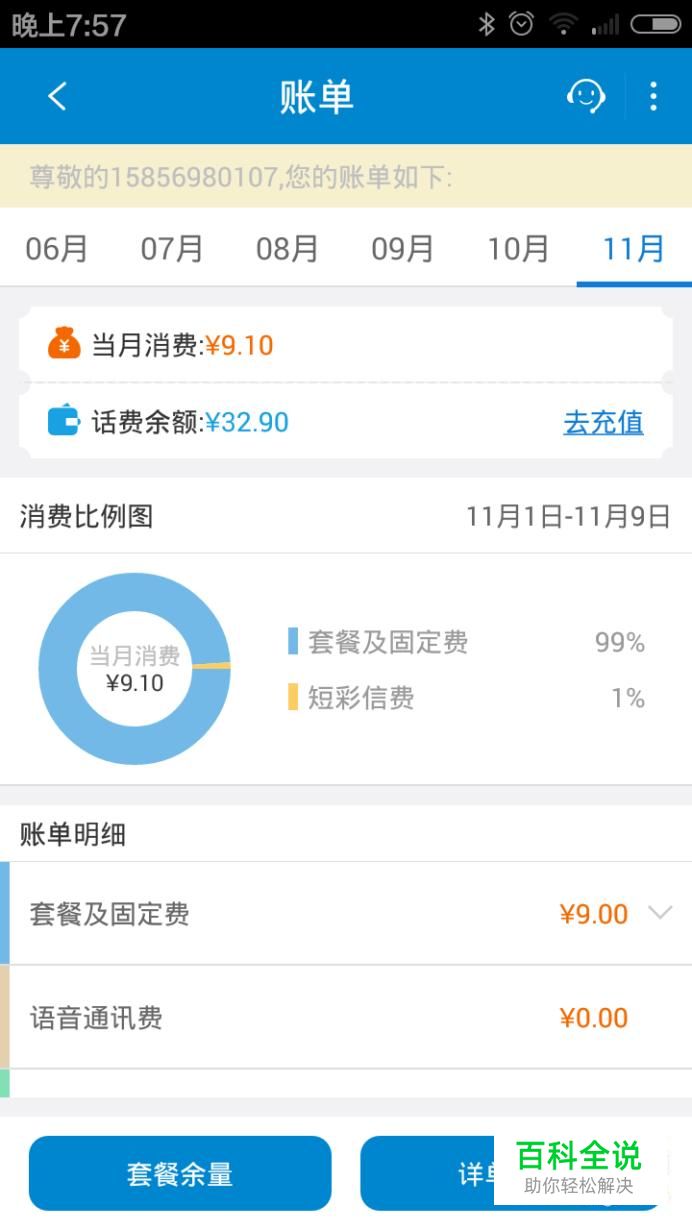Open customer service smiley headset icon
Viewport: 692px width, 1230px height.
[x=586, y=97]
